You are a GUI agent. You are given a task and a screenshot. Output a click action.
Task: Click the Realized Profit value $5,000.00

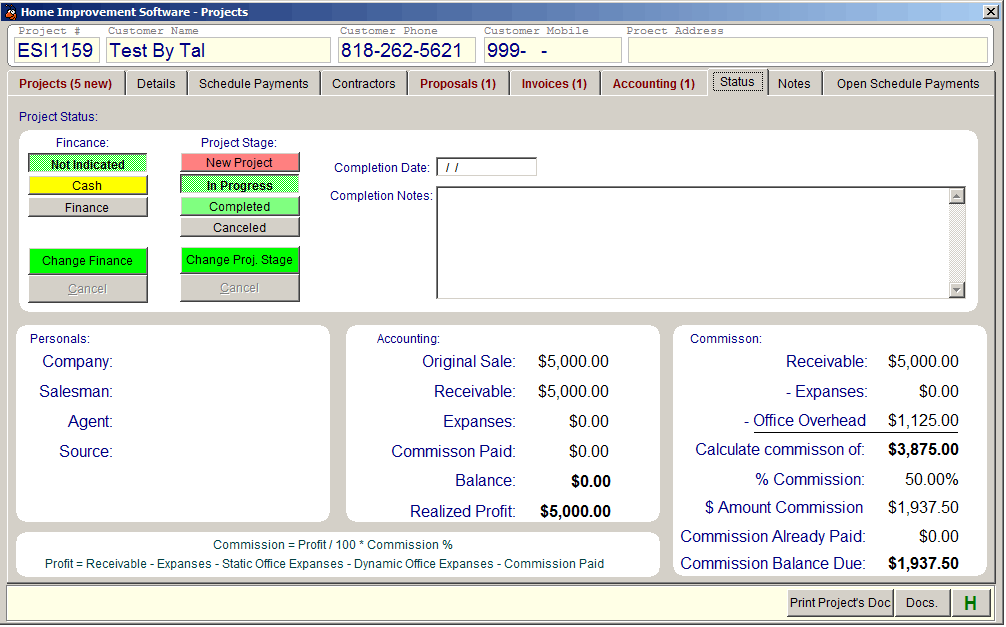point(575,511)
